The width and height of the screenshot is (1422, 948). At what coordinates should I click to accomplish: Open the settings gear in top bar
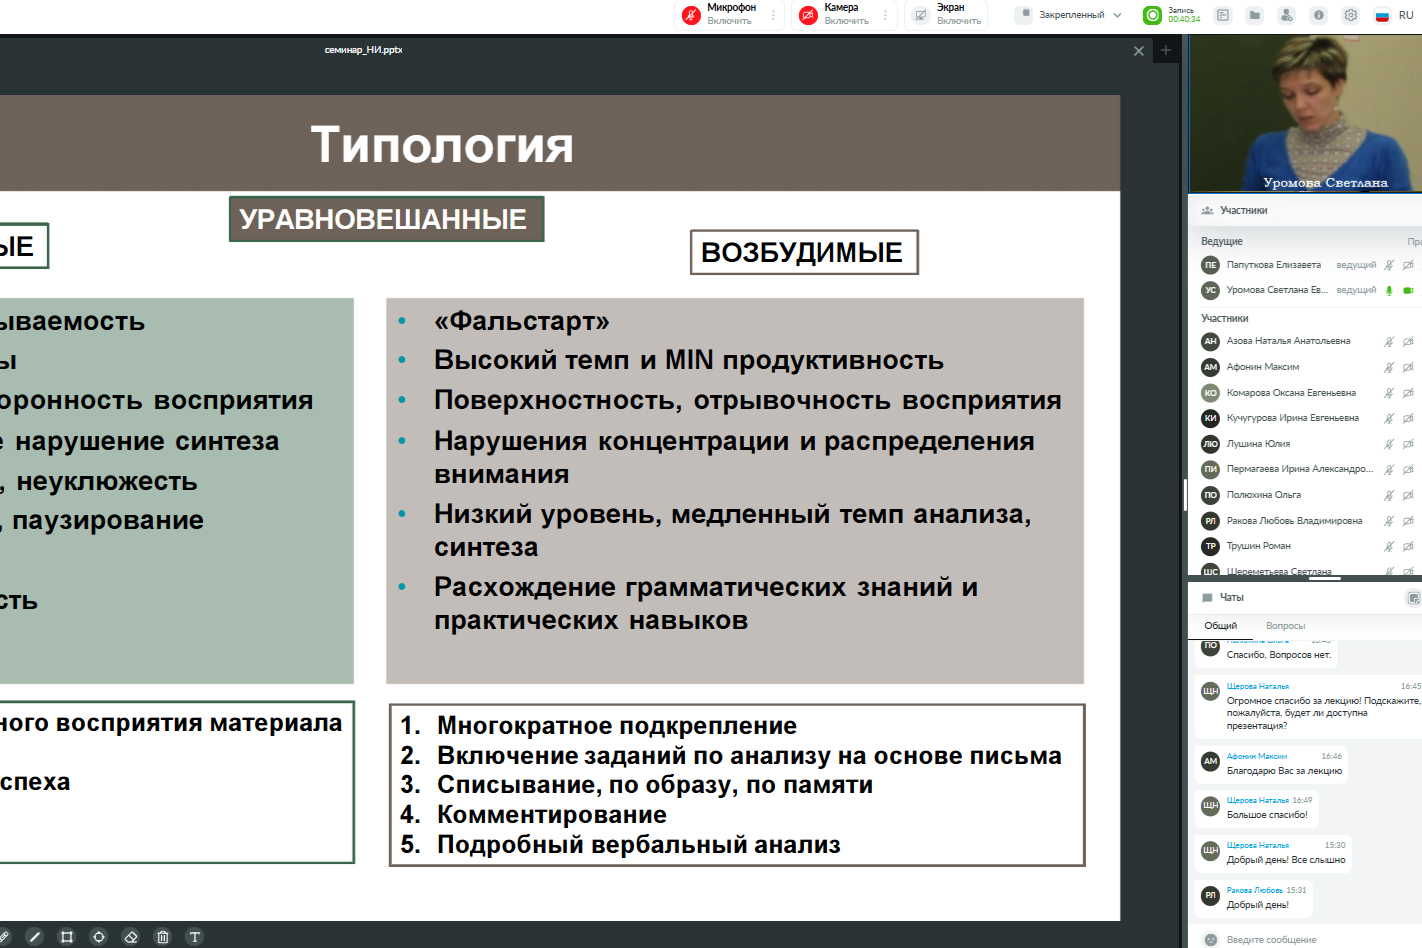tap(1351, 15)
